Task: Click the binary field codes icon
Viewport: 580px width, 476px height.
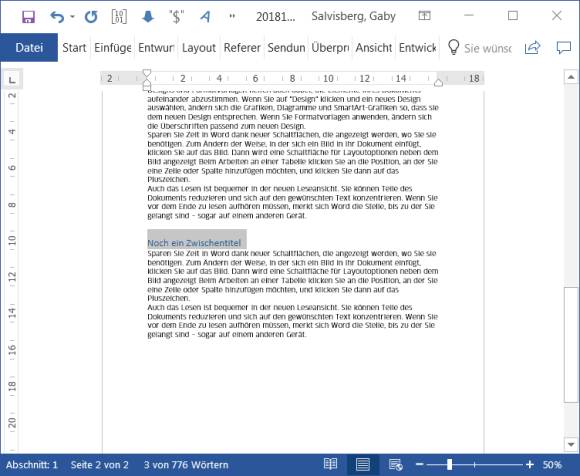Action: [x=119, y=16]
